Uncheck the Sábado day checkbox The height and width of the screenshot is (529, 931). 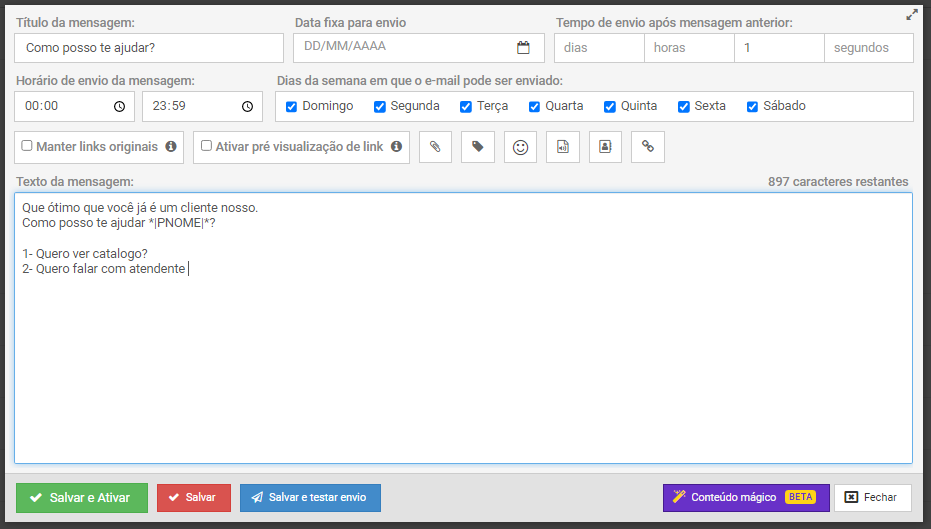click(x=753, y=106)
